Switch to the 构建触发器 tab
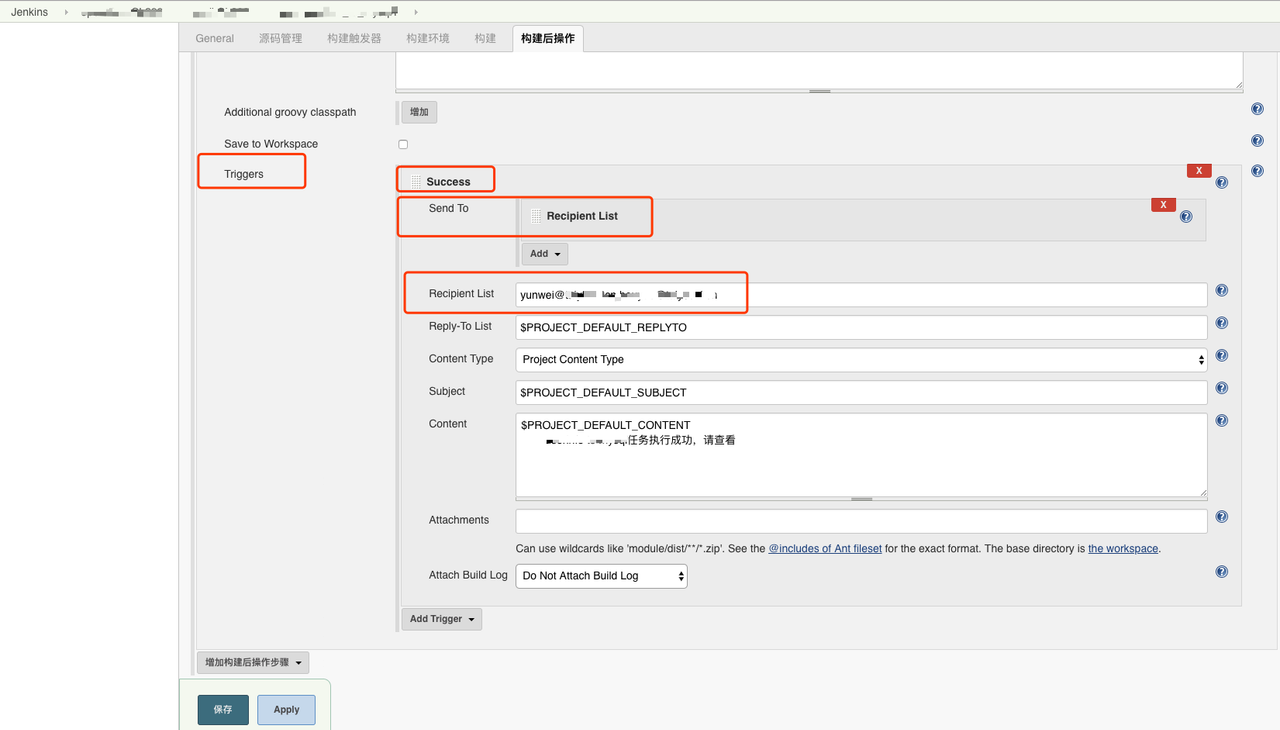The width and height of the screenshot is (1280, 730). pyautogui.click(x=353, y=38)
